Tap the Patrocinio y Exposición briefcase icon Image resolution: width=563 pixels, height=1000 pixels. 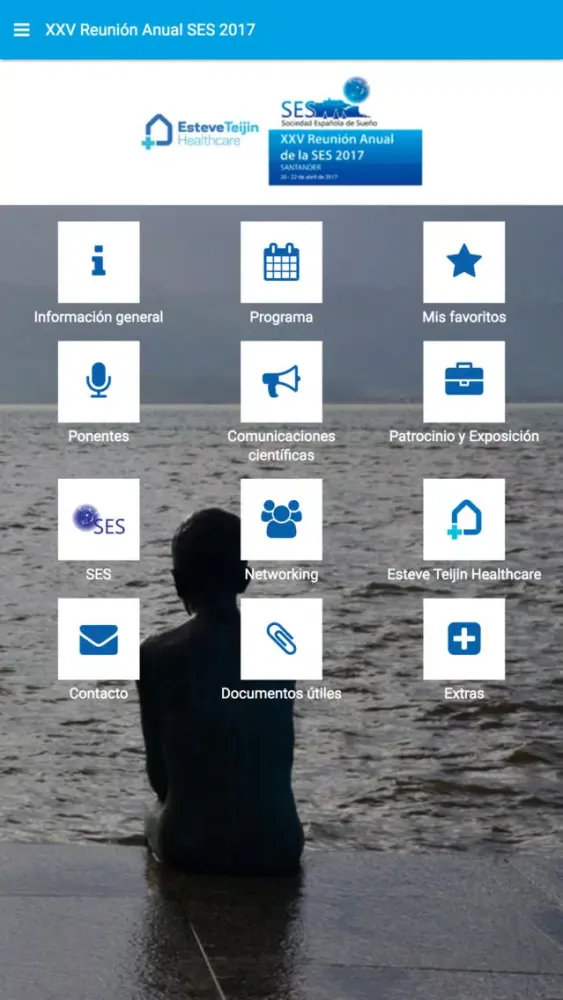coord(464,381)
